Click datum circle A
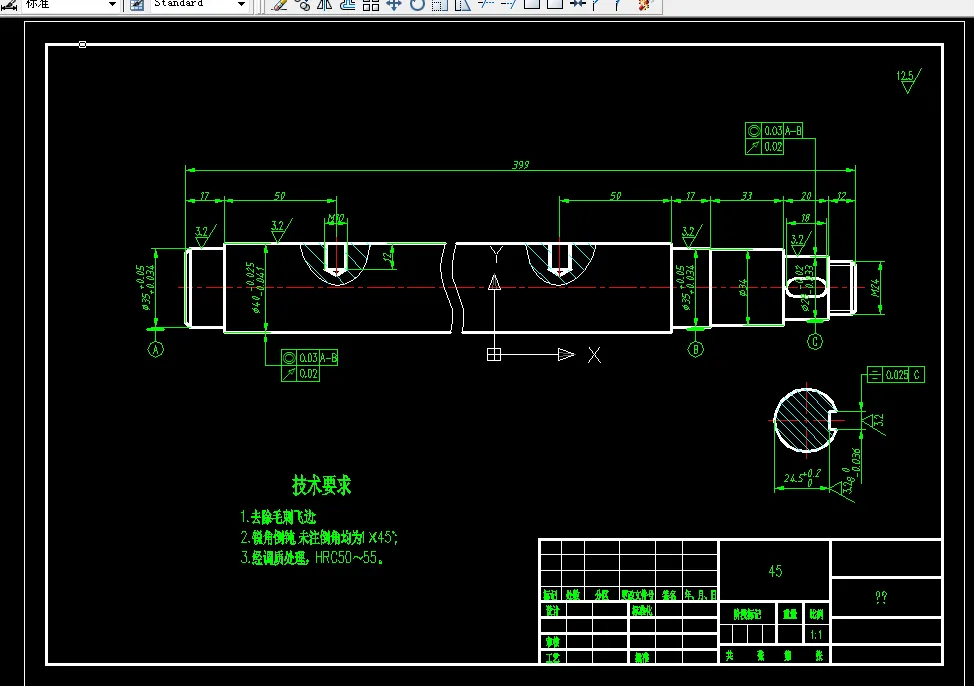Viewport: 974px width, 686px height. coord(155,350)
